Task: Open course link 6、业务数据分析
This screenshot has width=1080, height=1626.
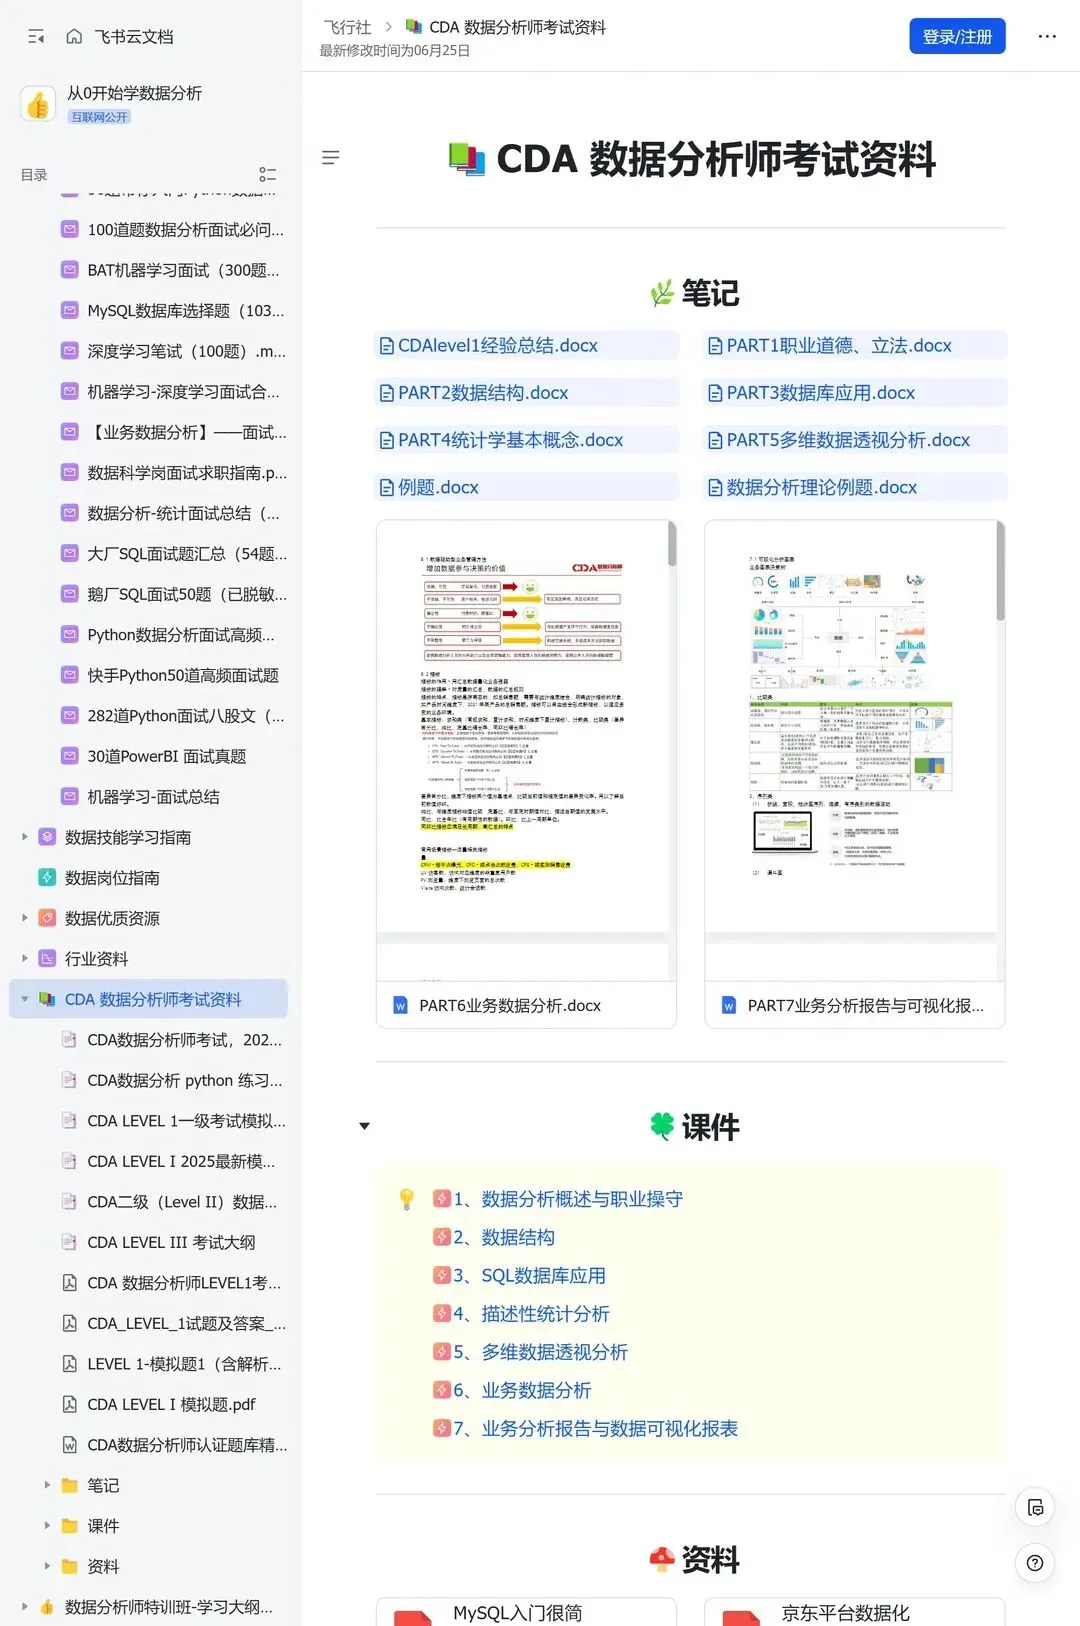Action: point(522,1390)
